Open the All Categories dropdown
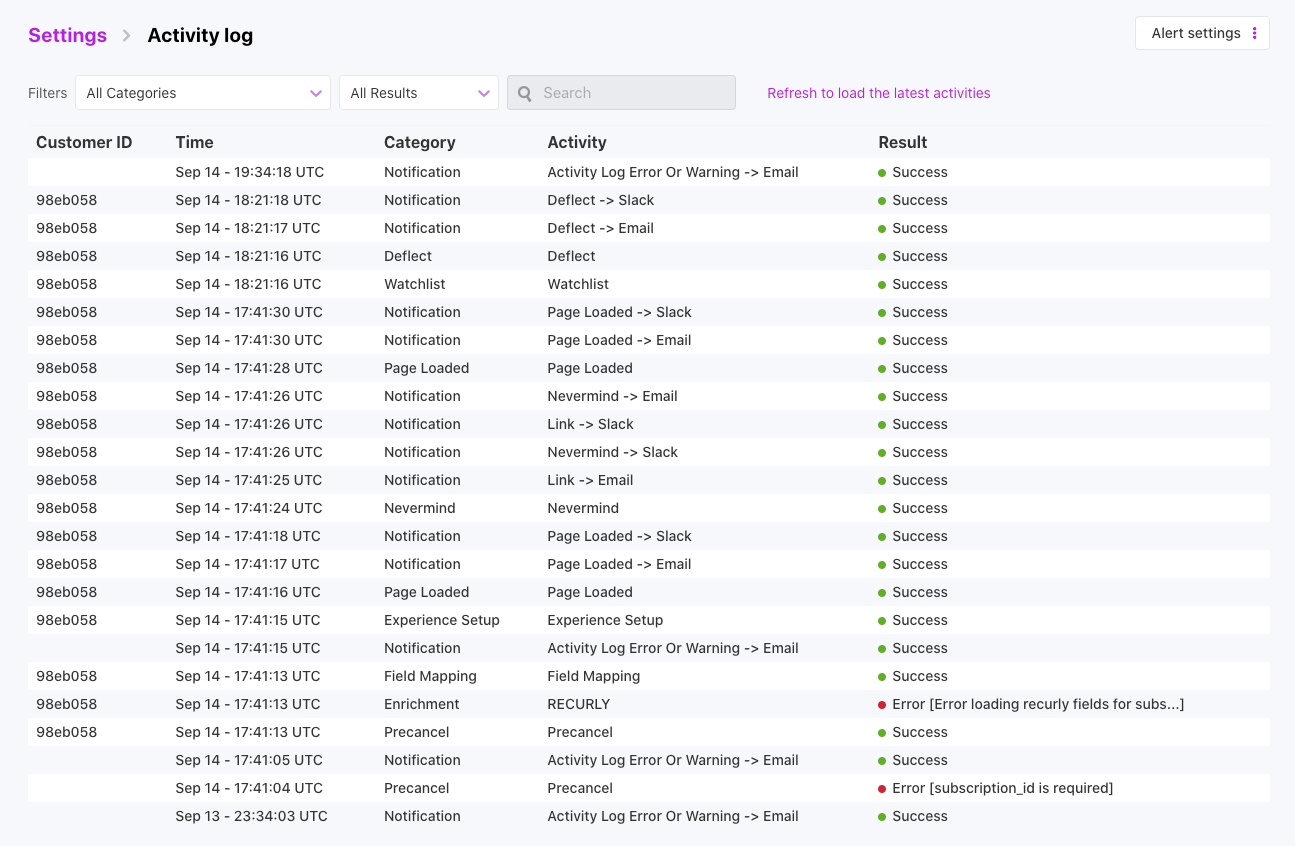Viewport: 1295px width, 846px height. [202, 92]
